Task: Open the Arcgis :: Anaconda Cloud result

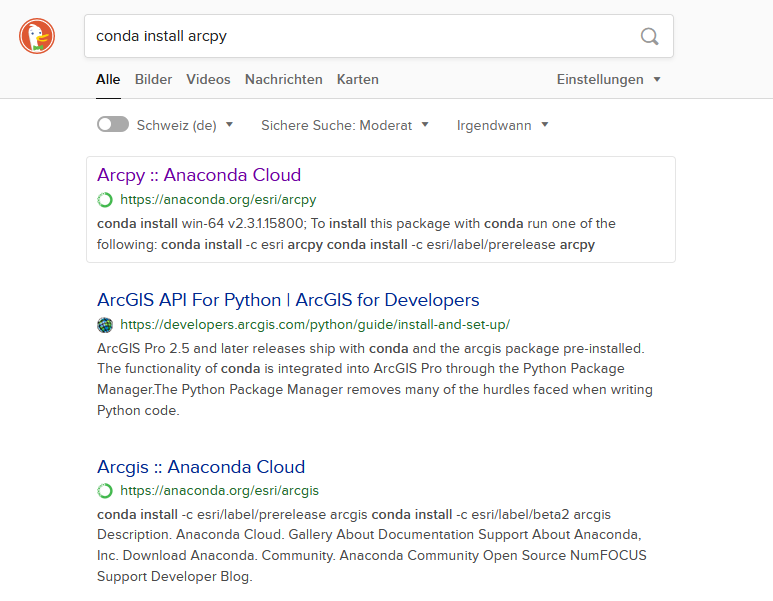Action: click(201, 467)
